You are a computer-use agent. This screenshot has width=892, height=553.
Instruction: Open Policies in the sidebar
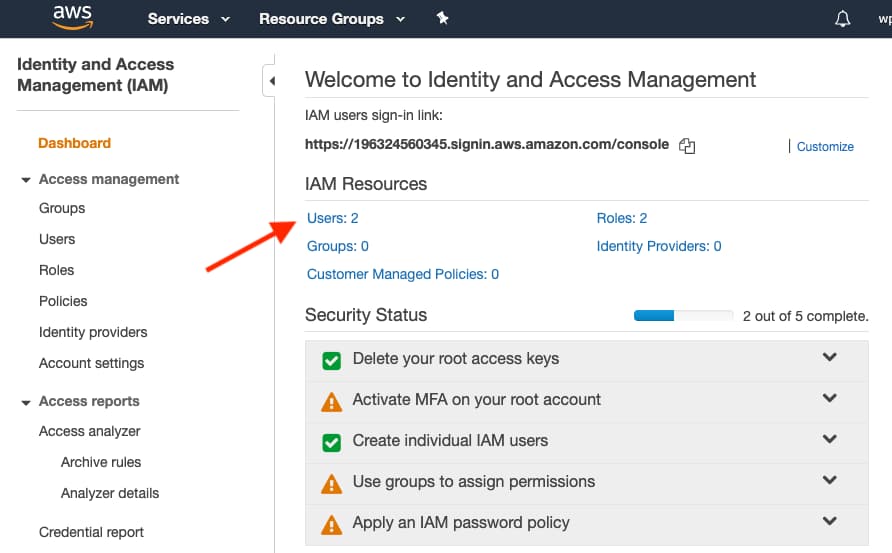click(63, 301)
